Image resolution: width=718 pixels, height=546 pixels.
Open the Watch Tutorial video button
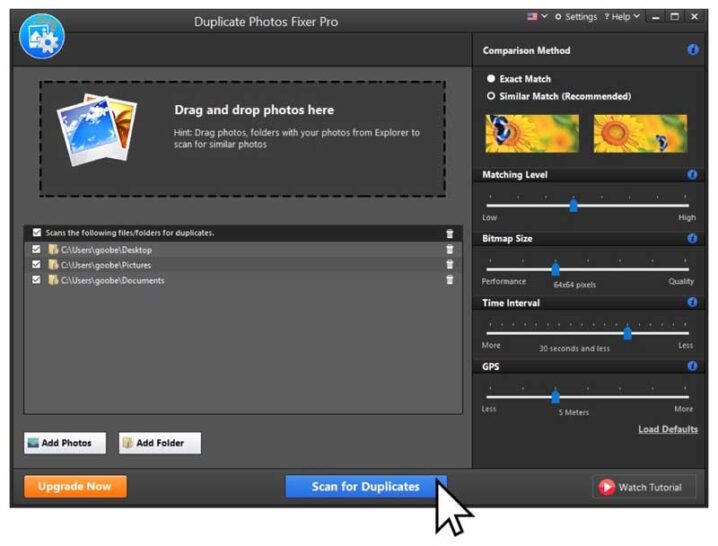645,487
